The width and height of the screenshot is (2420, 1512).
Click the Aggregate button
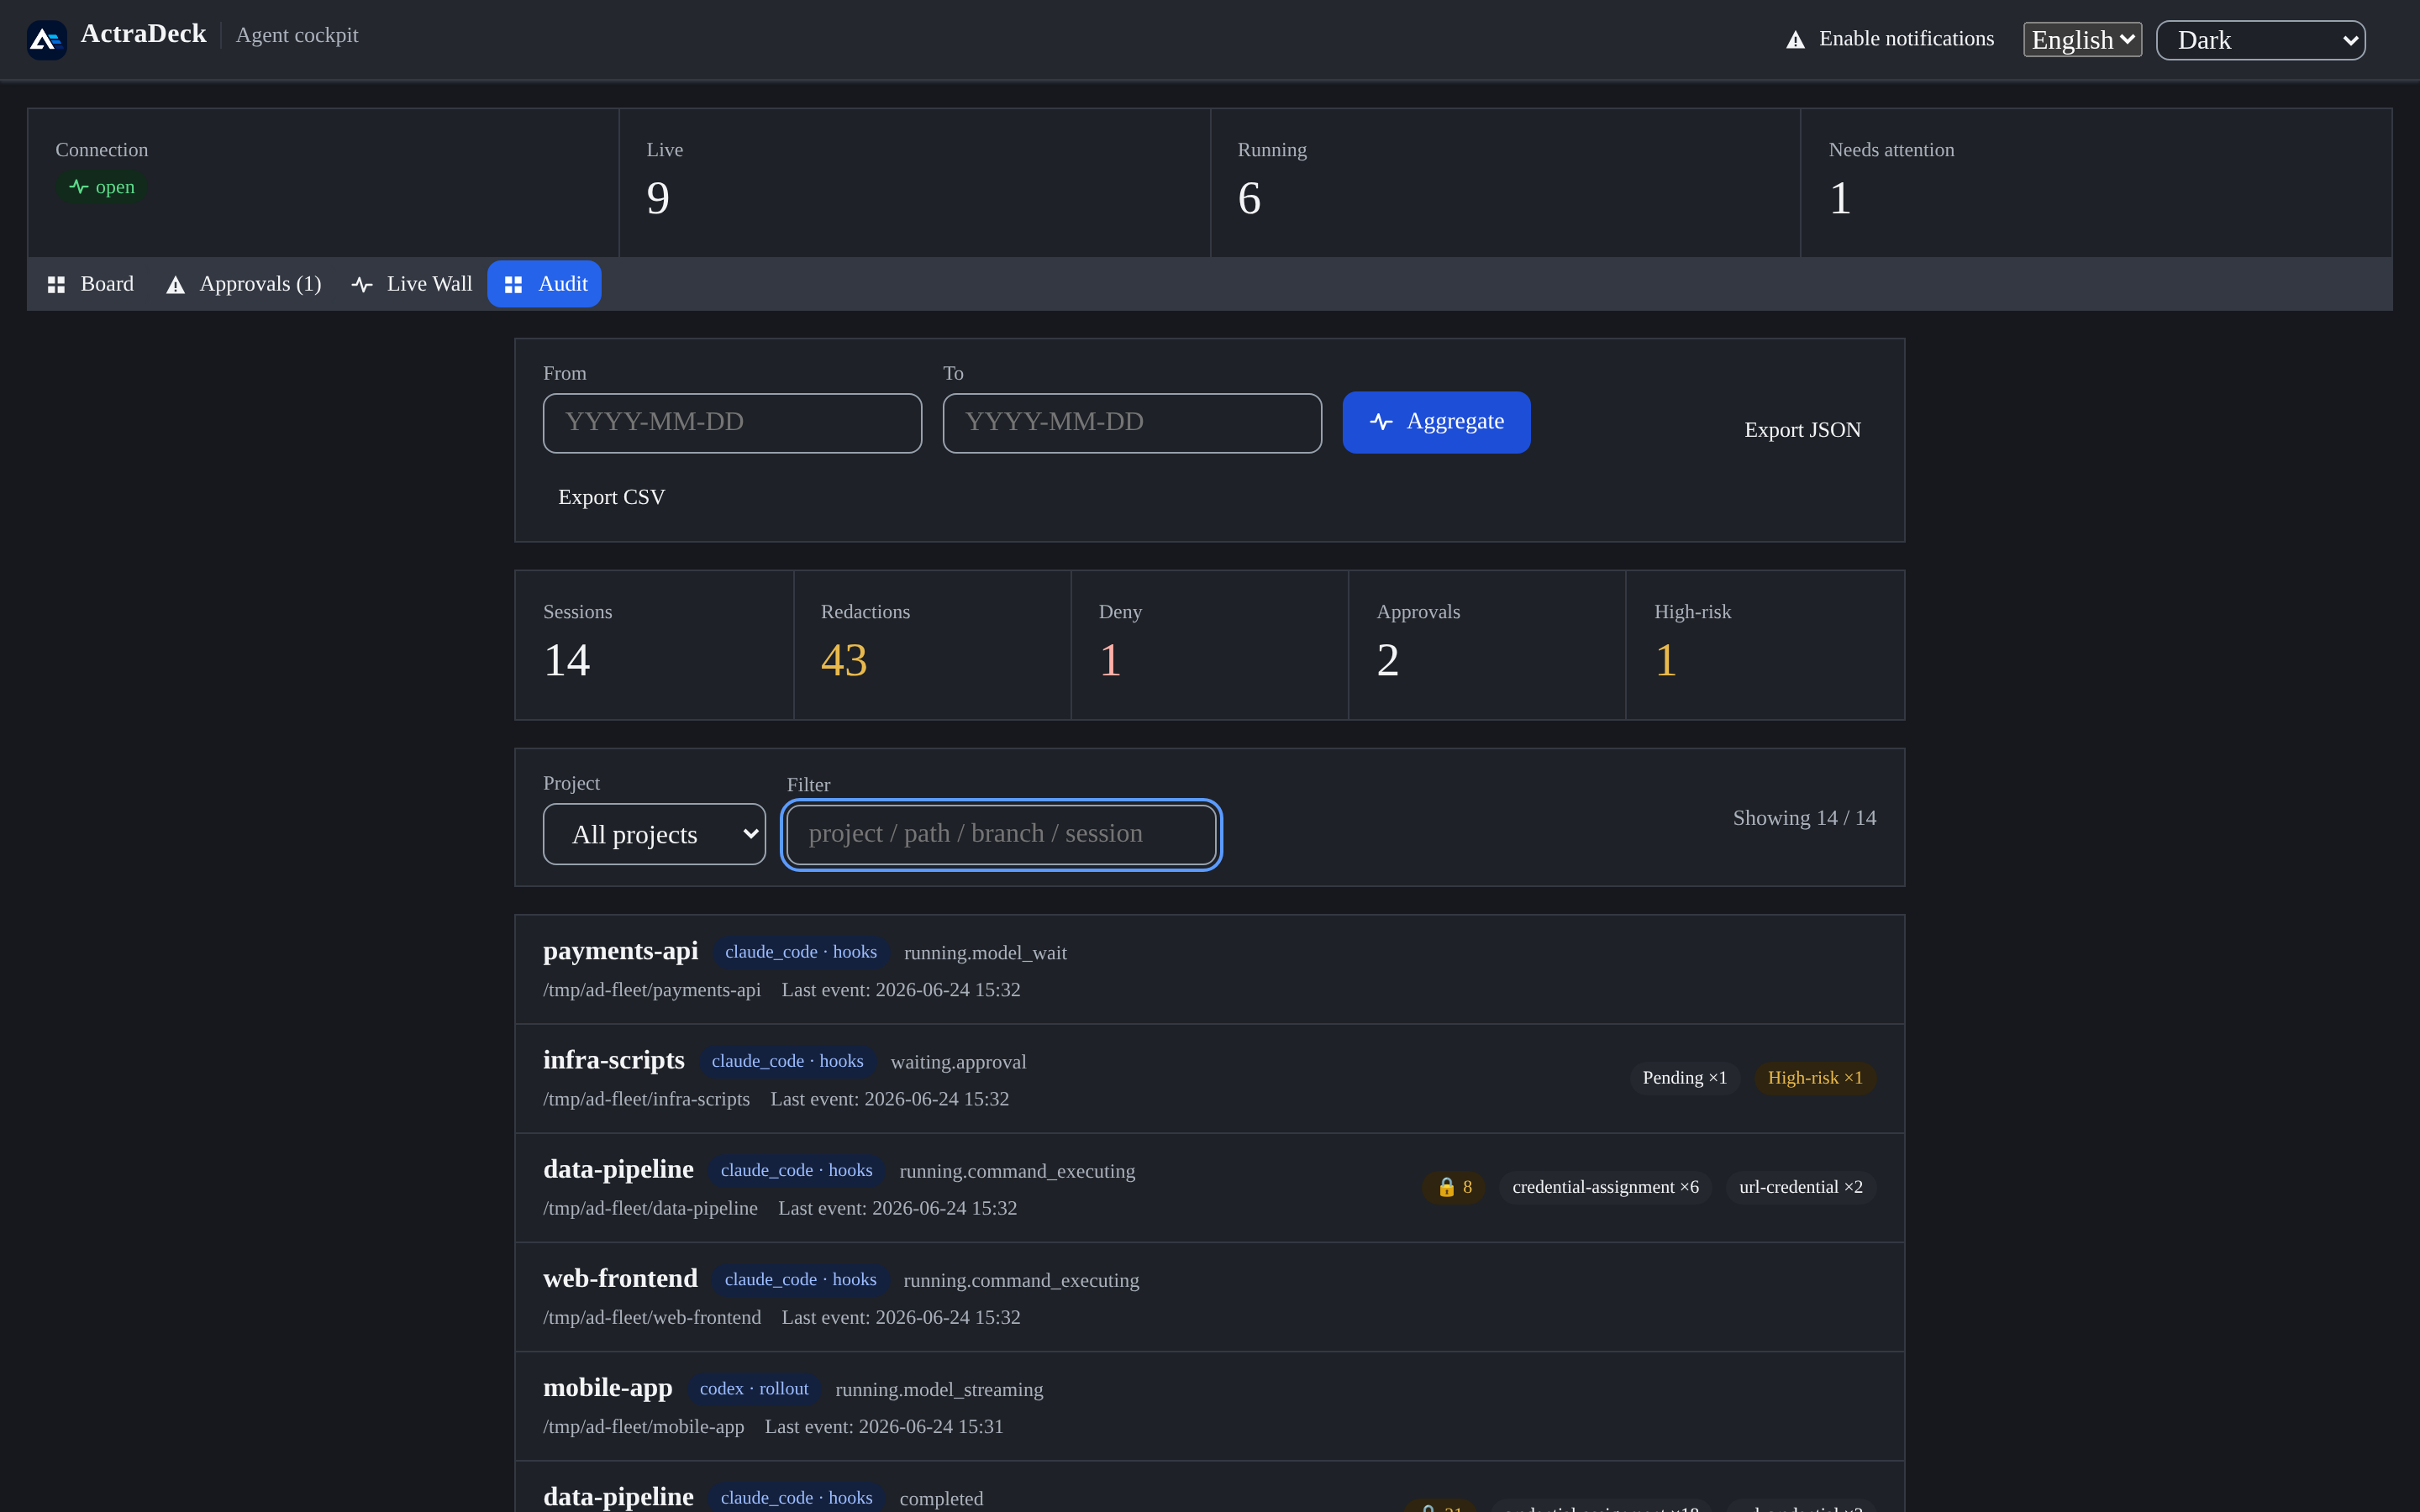pos(1436,422)
